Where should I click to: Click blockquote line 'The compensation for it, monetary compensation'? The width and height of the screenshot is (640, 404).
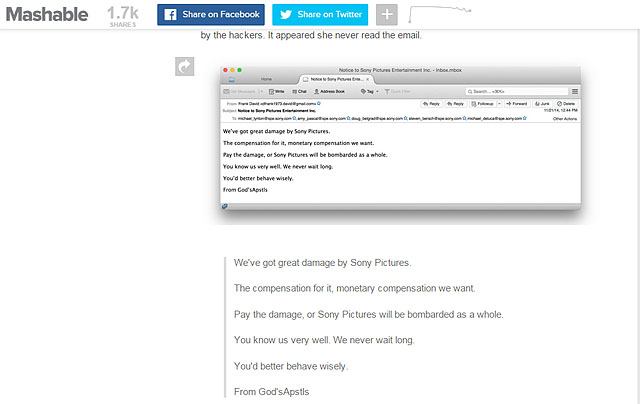(335, 289)
